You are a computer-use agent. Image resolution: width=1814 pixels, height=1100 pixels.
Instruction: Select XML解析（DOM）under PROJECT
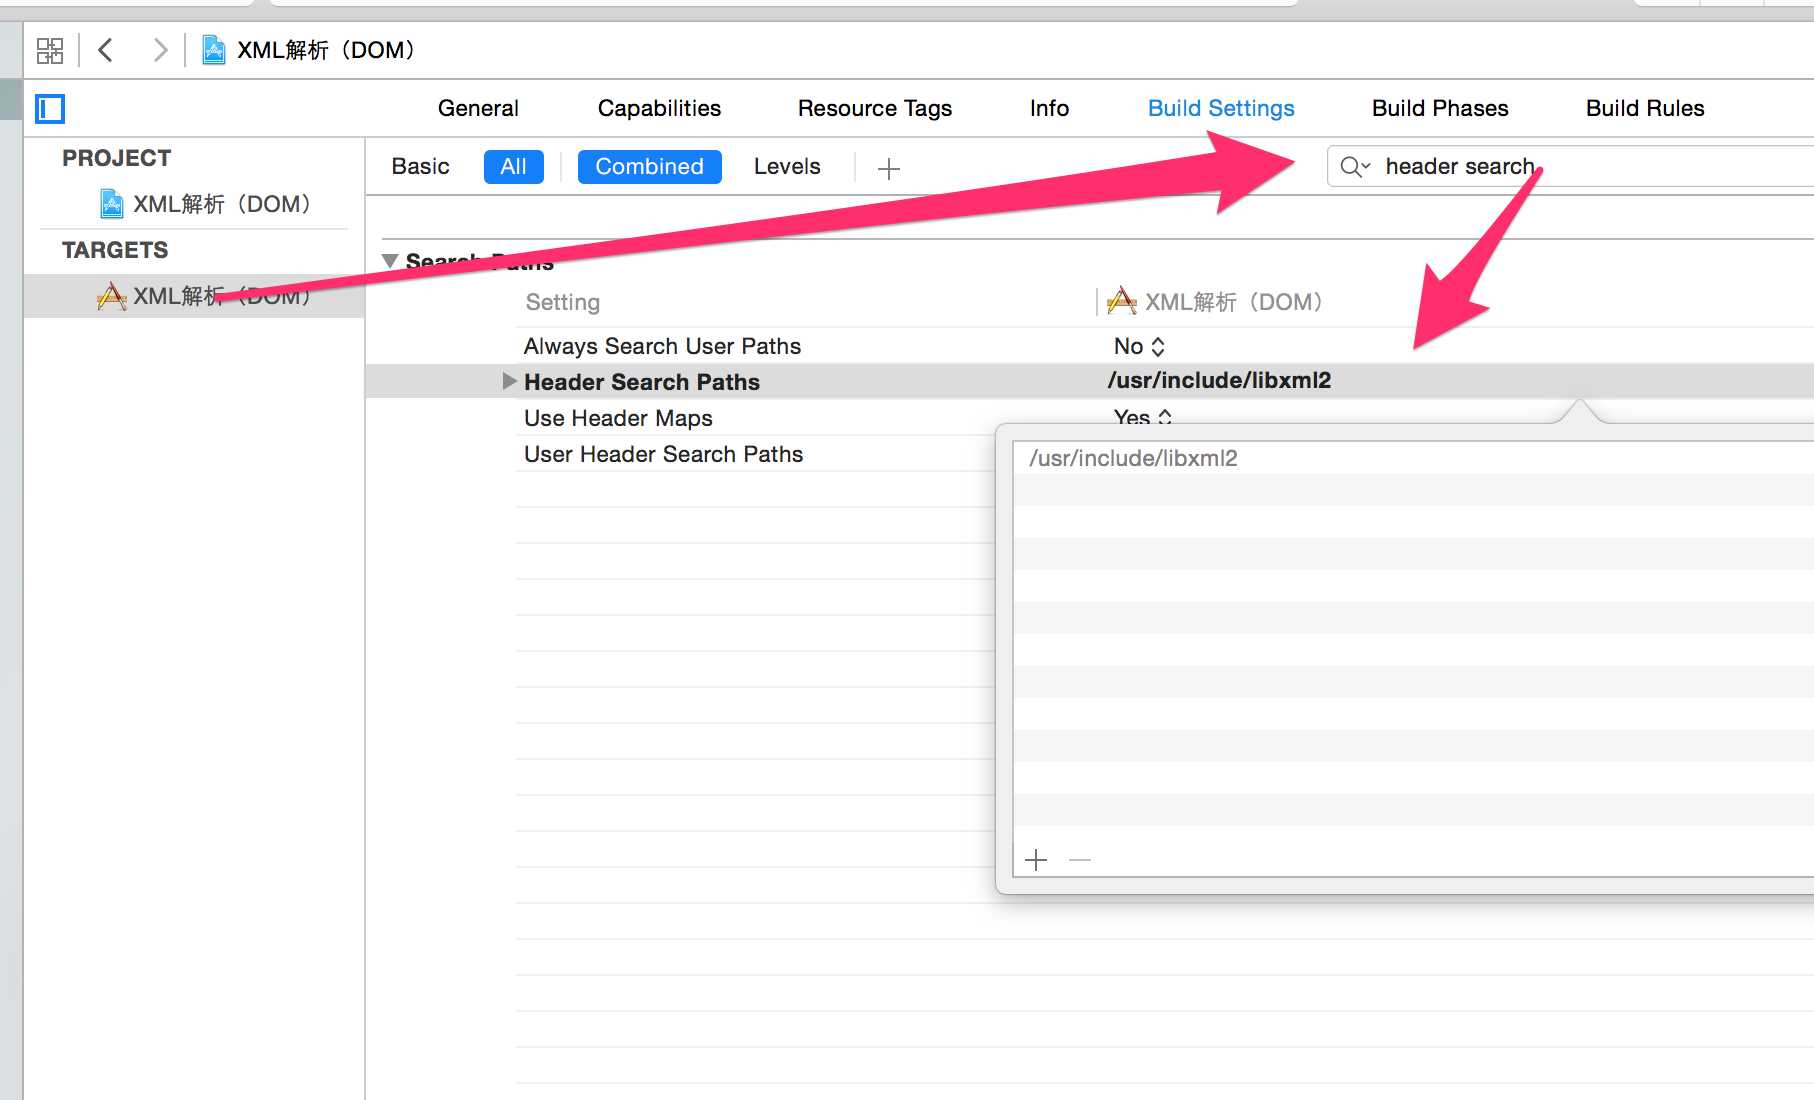206,204
